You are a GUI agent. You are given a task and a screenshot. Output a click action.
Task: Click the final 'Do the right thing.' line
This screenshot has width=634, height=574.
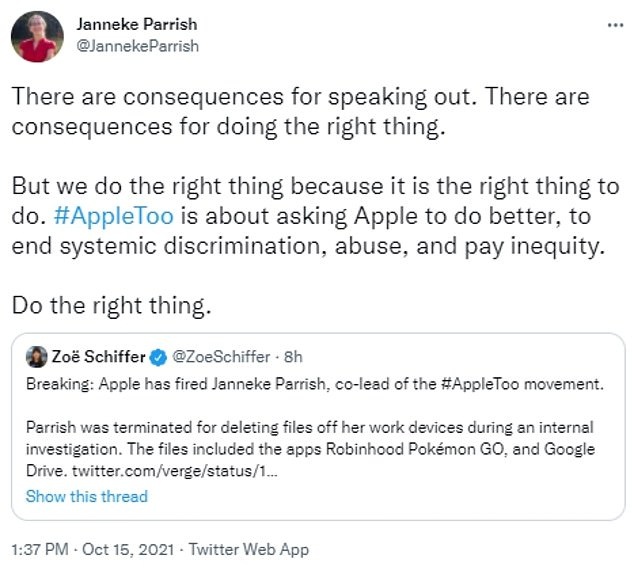pyautogui.click(x=112, y=307)
